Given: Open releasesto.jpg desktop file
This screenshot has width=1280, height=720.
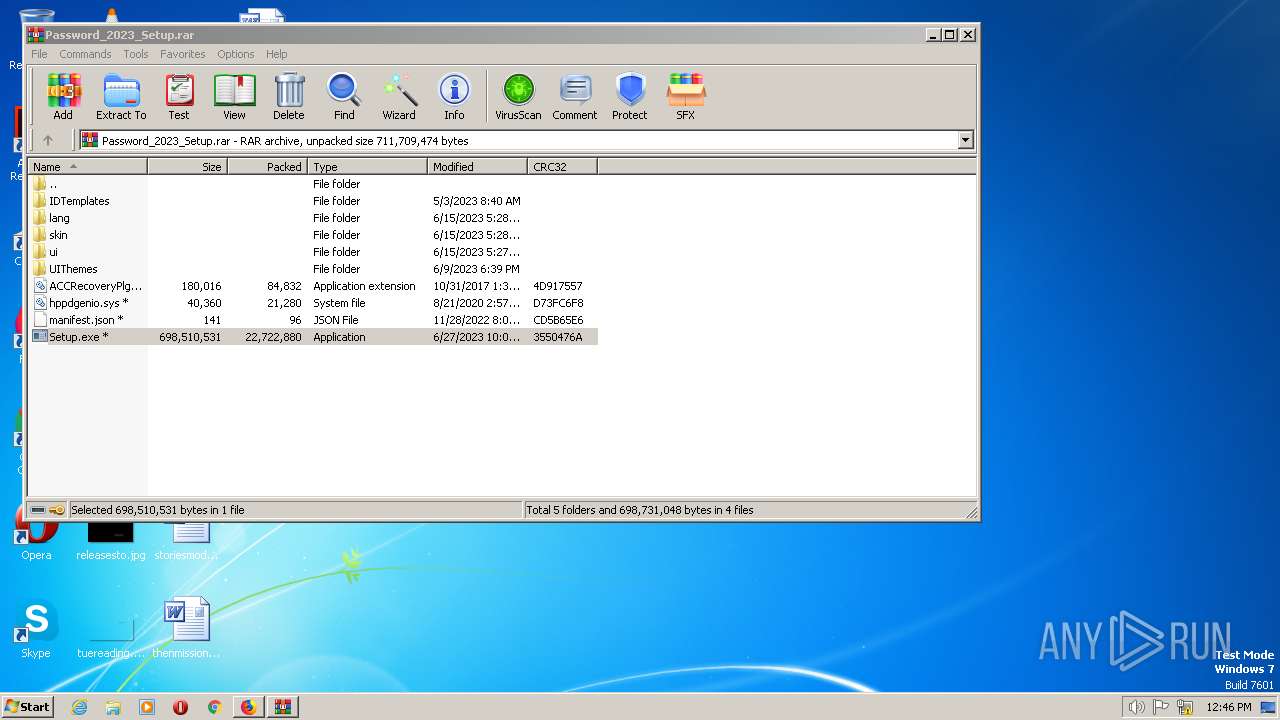Looking at the screenshot, I should click(111, 540).
